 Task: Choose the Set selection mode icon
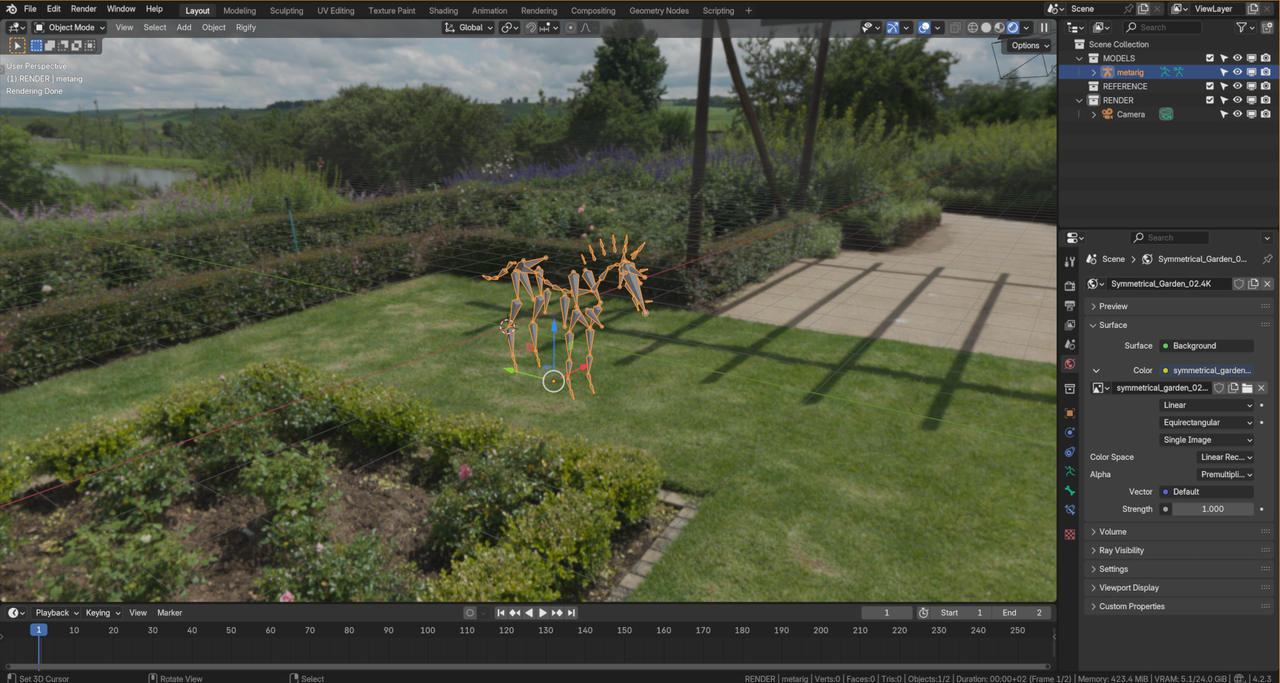pos(36,45)
